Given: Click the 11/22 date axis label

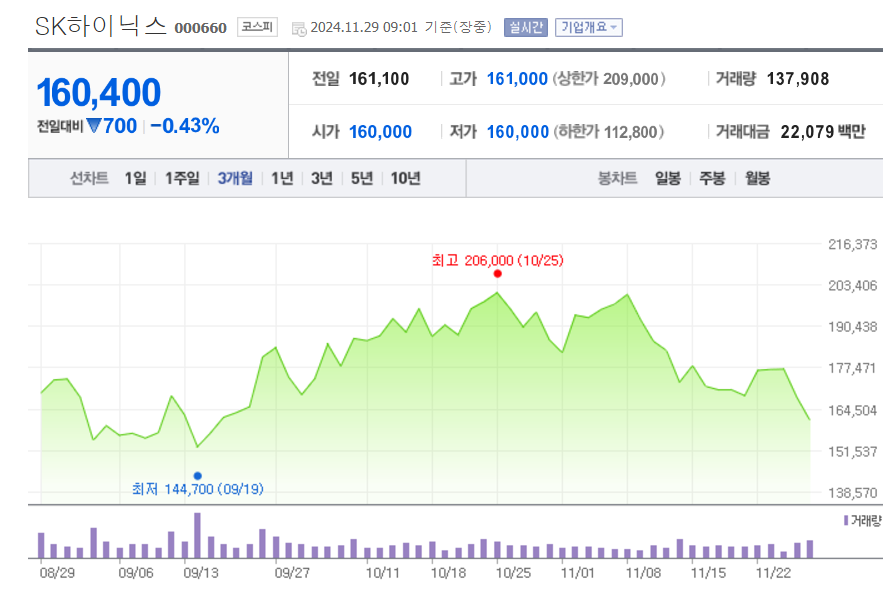Looking at the screenshot, I should (x=773, y=573).
